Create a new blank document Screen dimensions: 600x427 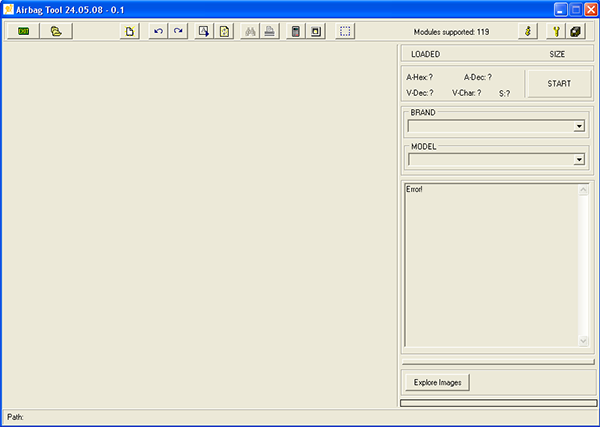(x=130, y=31)
